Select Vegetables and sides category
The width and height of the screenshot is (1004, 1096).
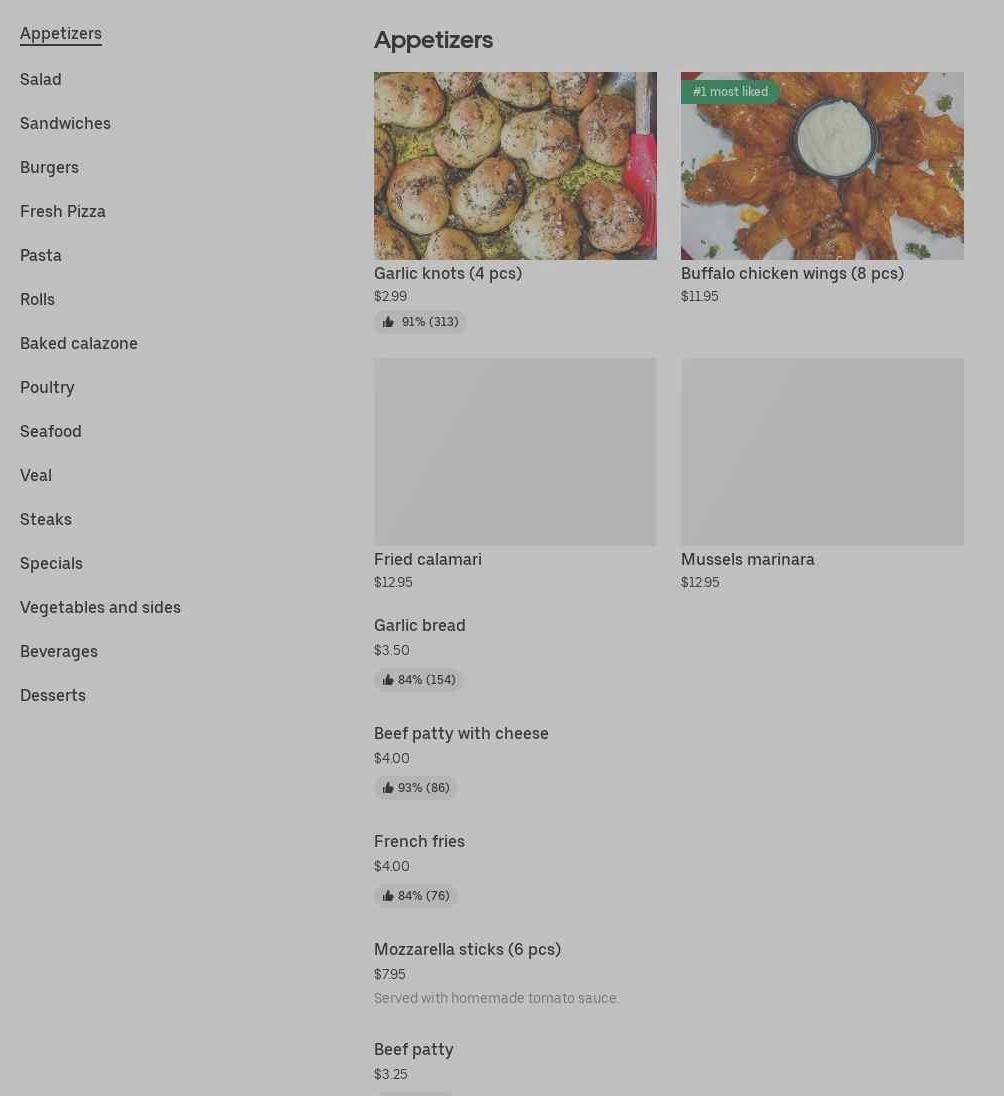(101, 607)
